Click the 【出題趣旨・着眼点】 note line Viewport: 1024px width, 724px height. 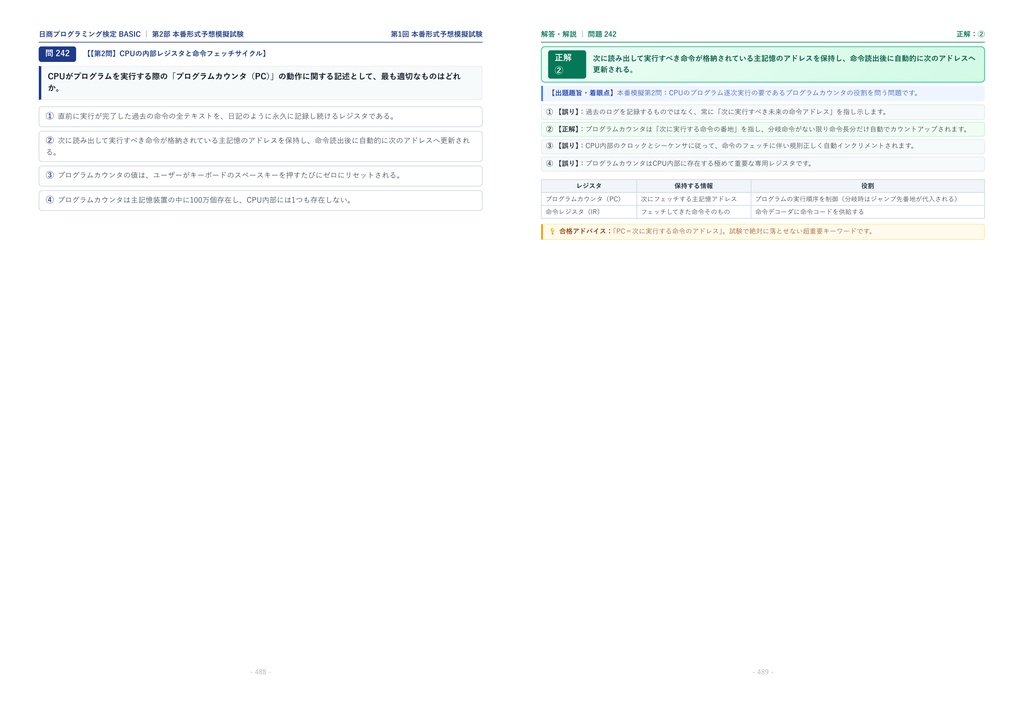click(763, 93)
